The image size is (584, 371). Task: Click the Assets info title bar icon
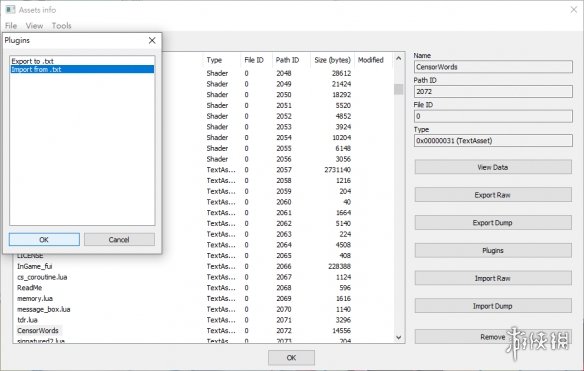point(10,10)
